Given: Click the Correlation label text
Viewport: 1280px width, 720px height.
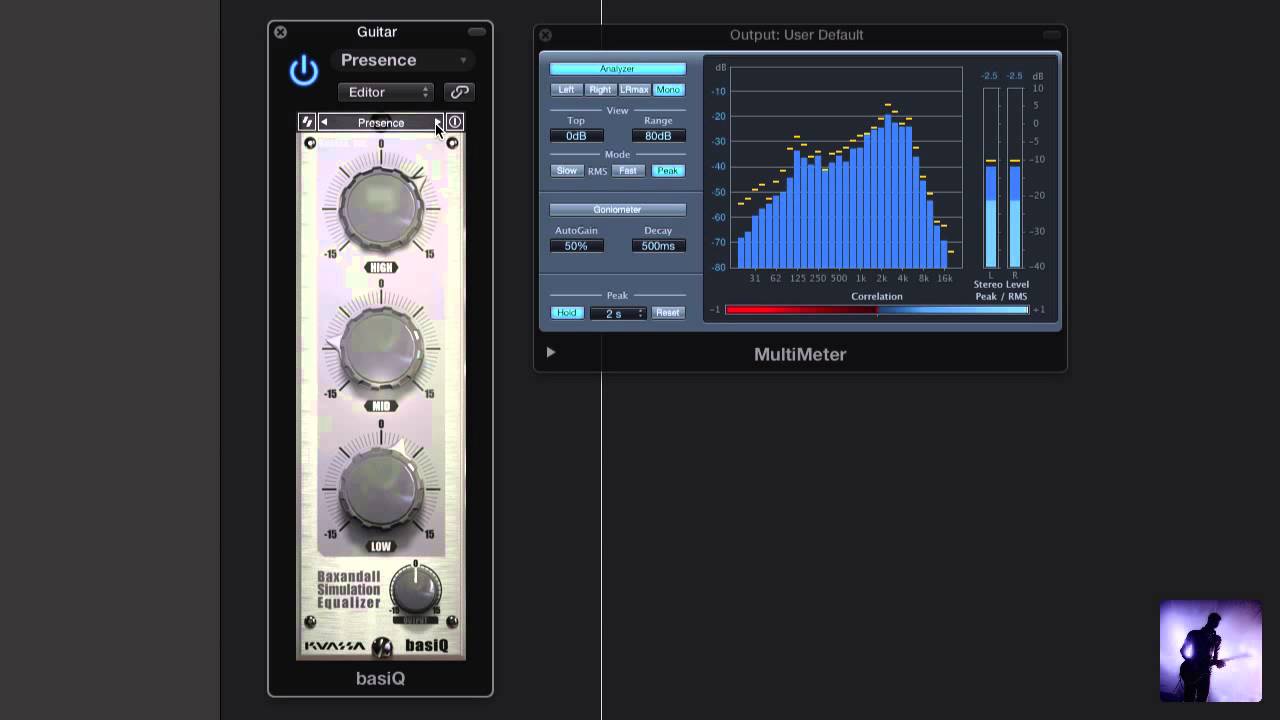Looking at the screenshot, I should (877, 296).
